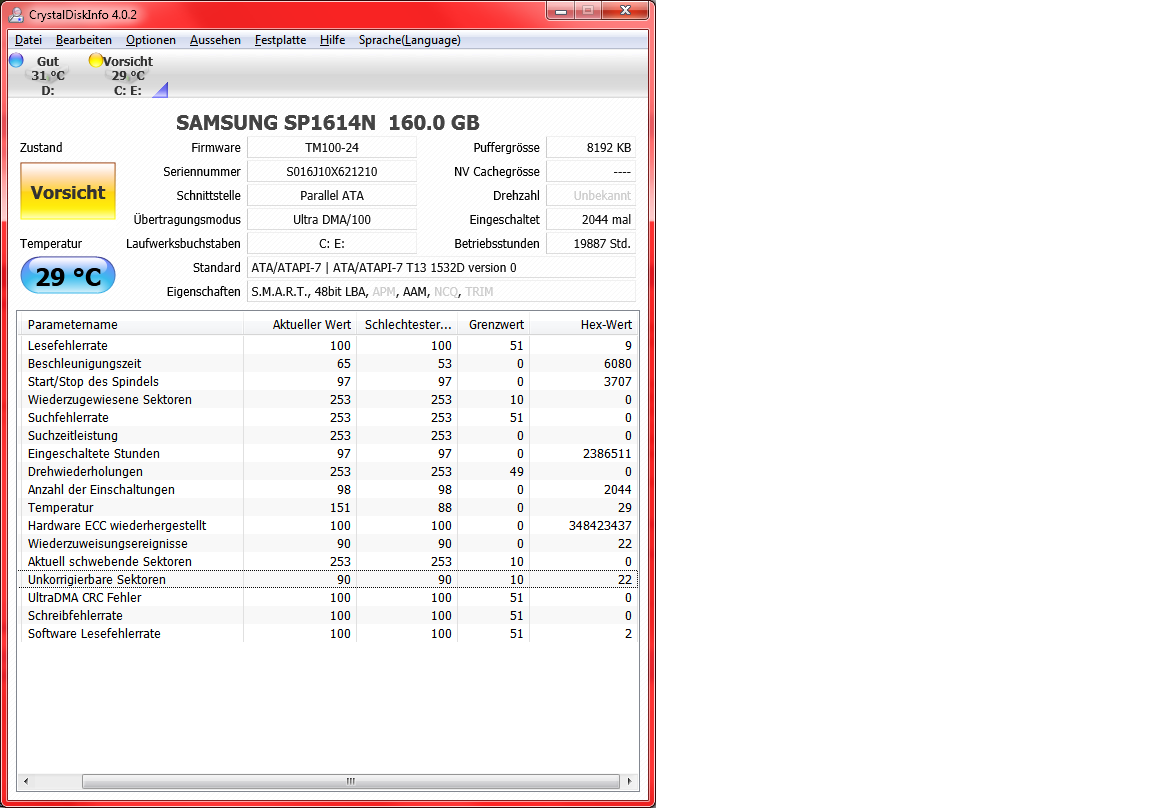1152x808 pixels.
Task: Select the Unkorrigierbare Sektoren row
Action: (x=328, y=580)
